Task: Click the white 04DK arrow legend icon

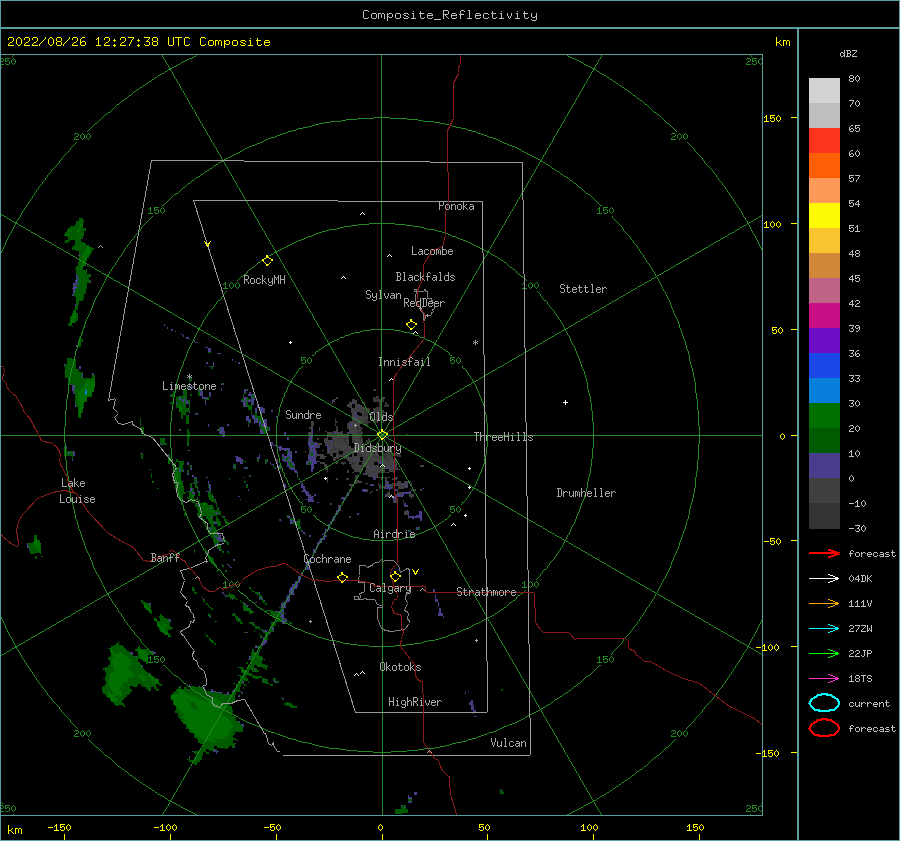Action: point(824,579)
